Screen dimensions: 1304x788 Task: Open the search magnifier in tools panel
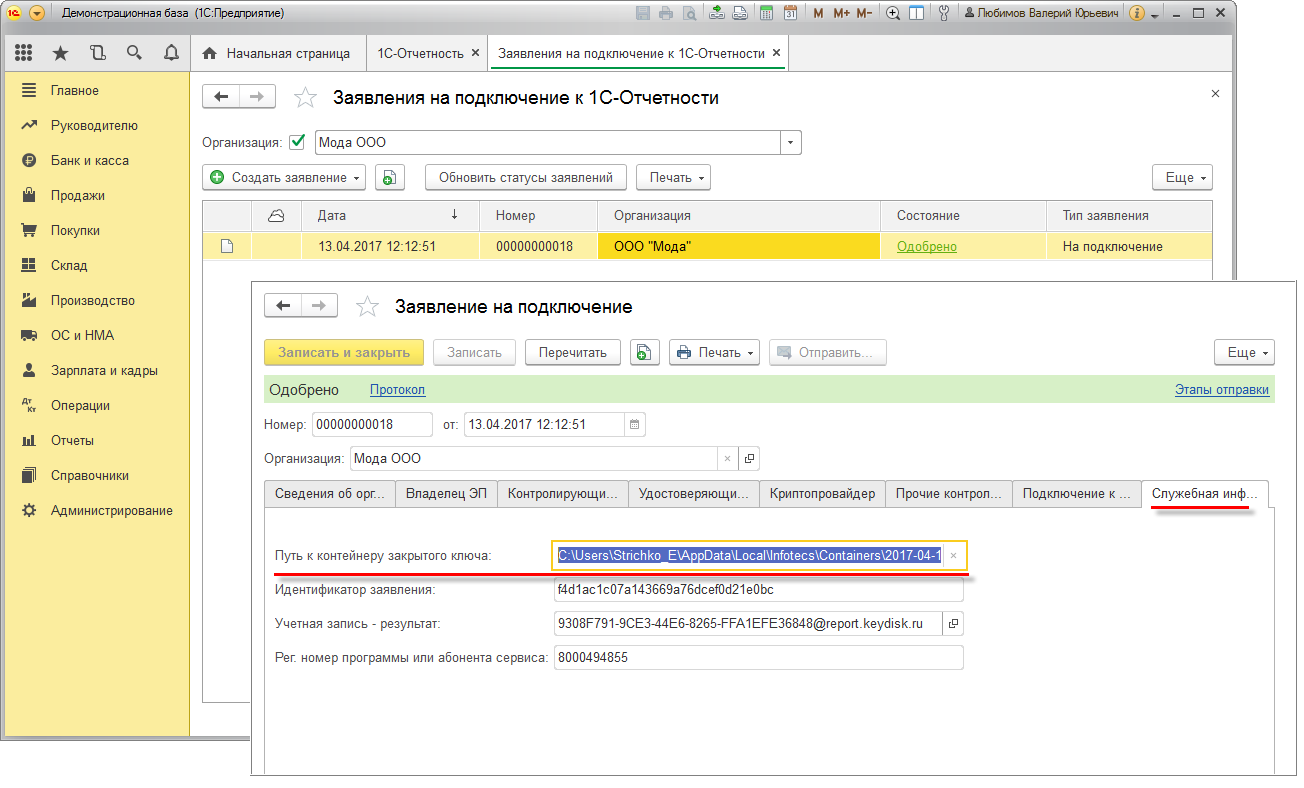click(134, 53)
